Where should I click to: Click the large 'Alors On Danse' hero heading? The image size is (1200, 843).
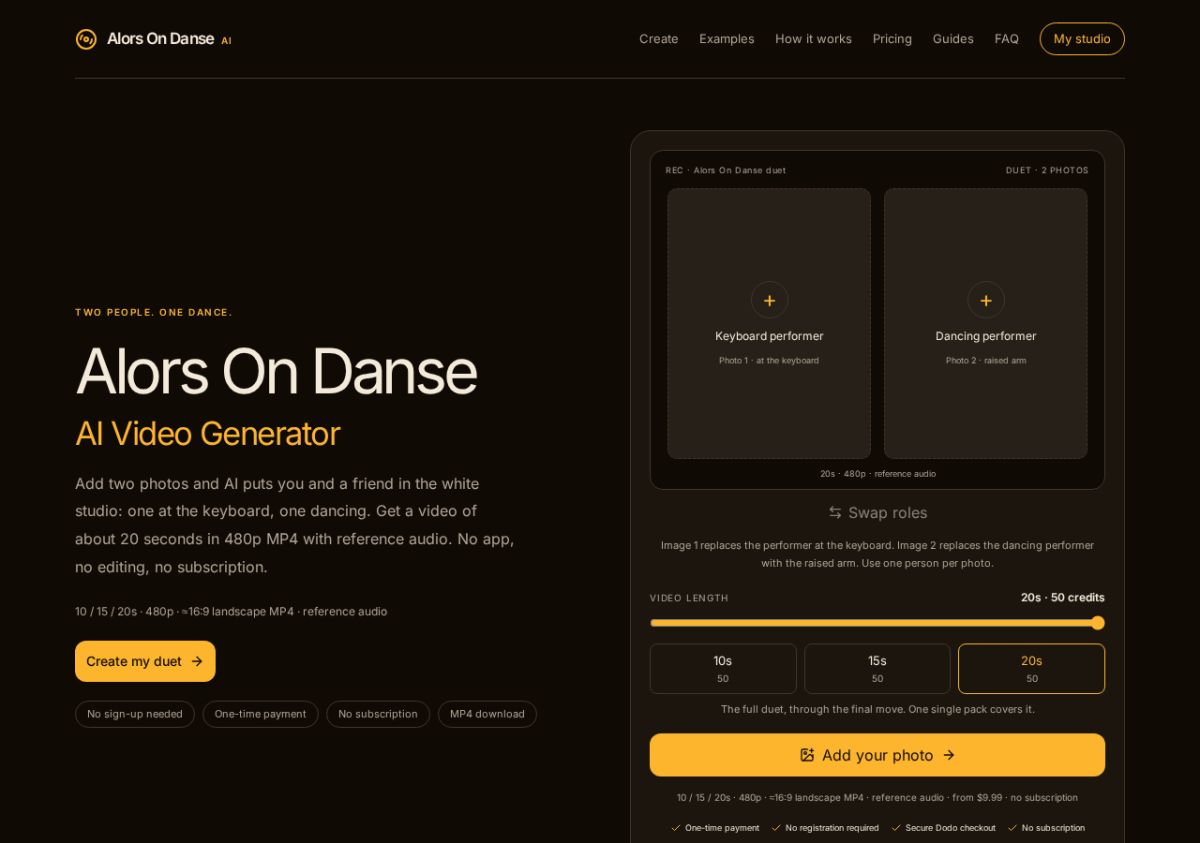coord(276,371)
